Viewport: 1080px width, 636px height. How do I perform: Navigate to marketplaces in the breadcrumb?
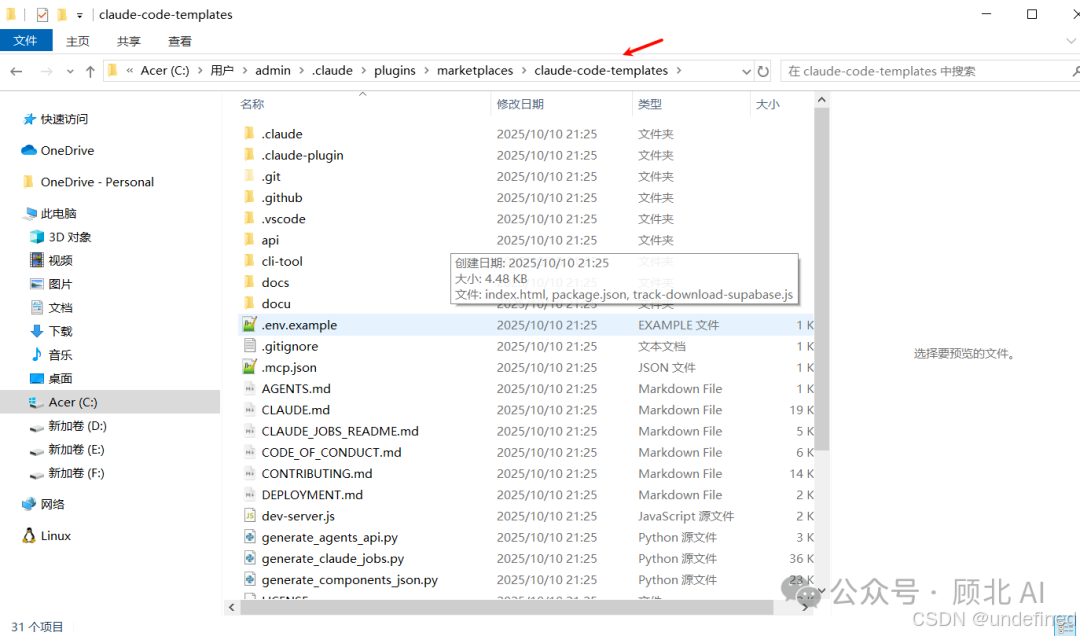click(x=475, y=70)
